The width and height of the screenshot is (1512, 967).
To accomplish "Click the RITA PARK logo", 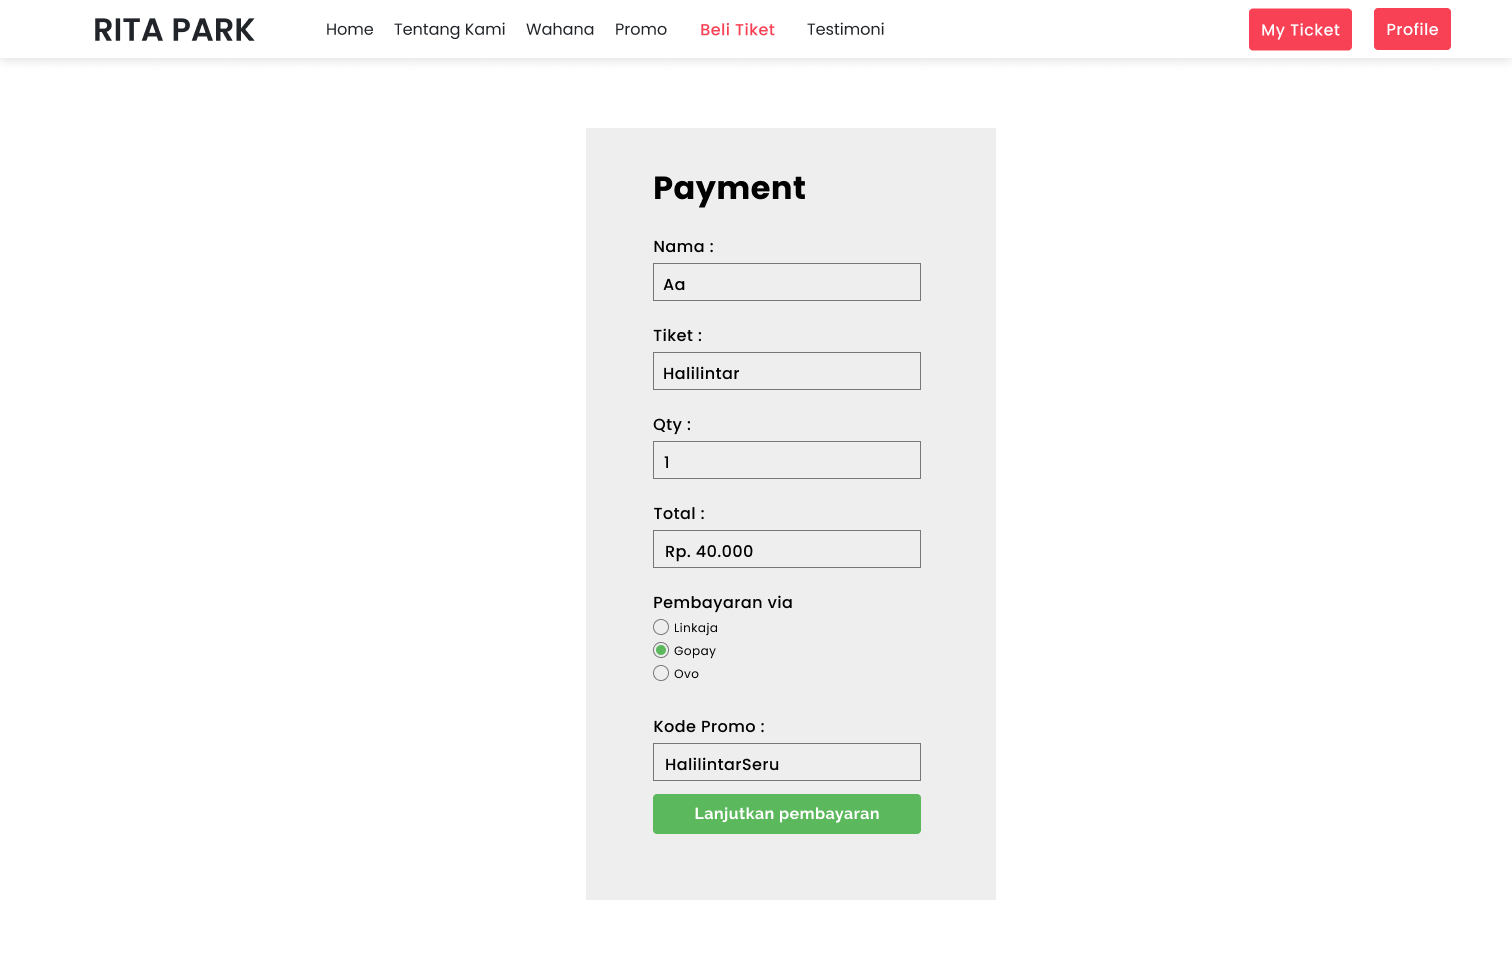I will point(174,29).
